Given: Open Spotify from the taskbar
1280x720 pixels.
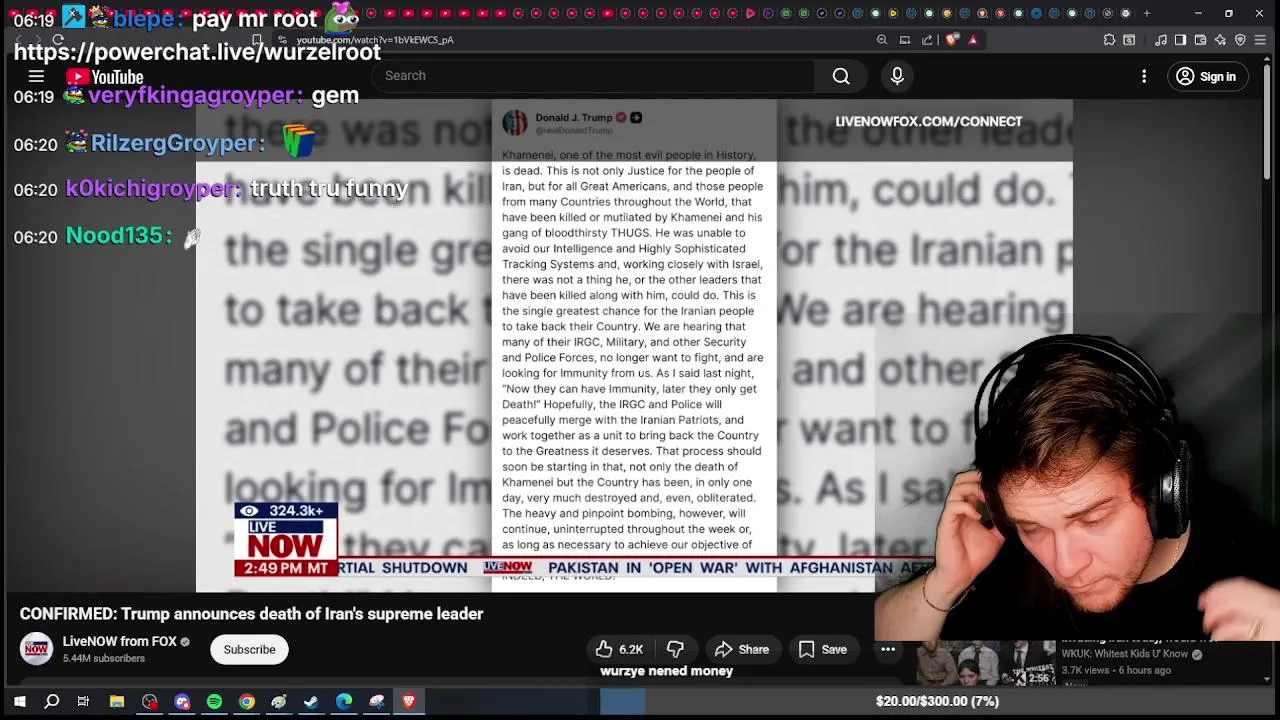Looking at the screenshot, I should coord(214,702).
